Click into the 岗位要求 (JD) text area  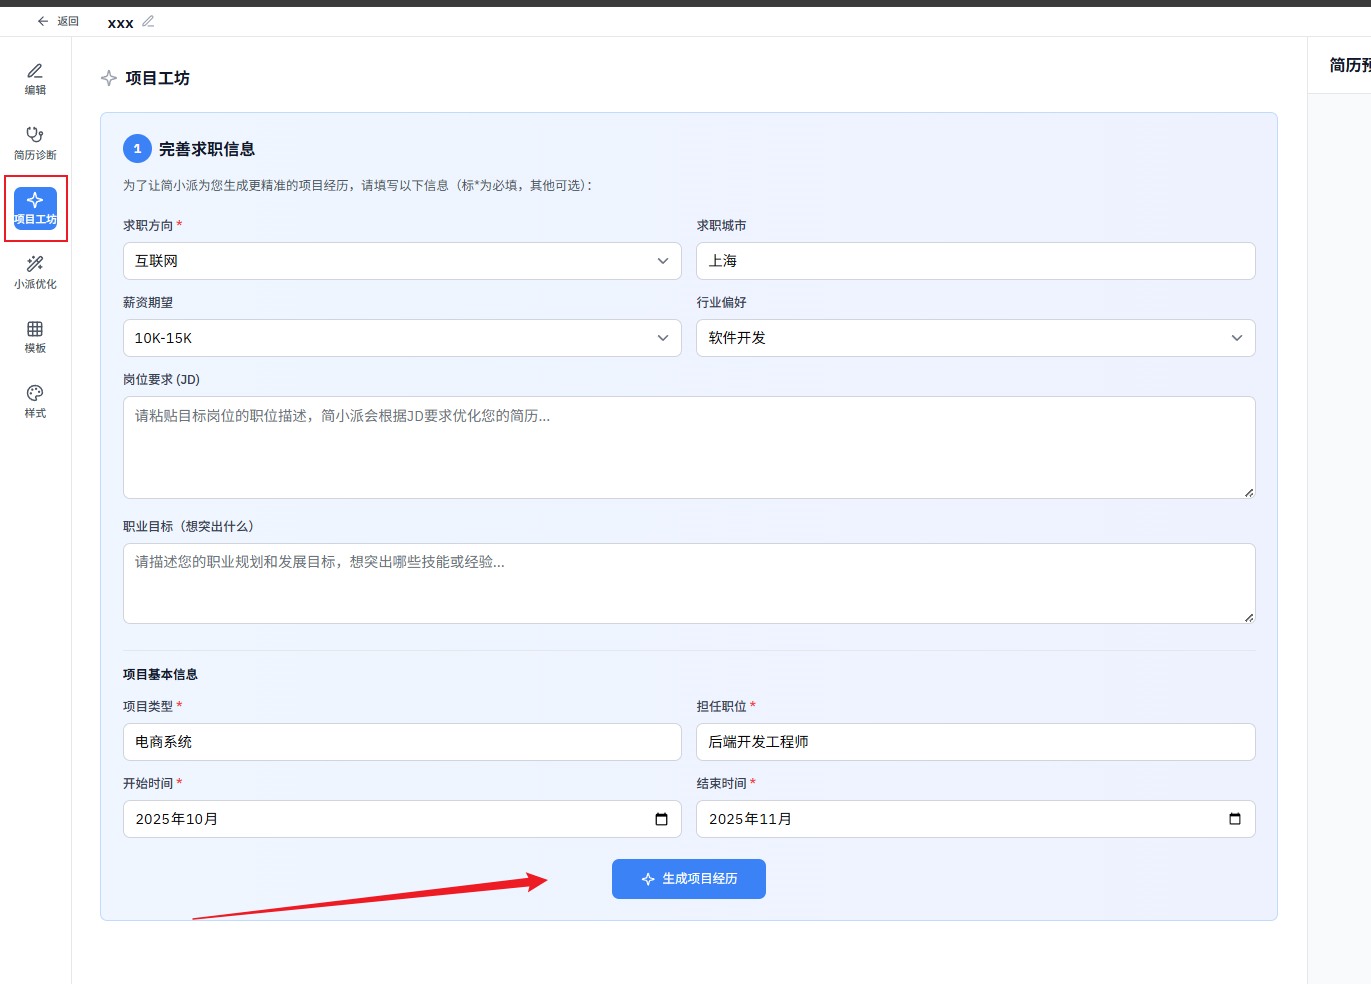(x=688, y=447)
